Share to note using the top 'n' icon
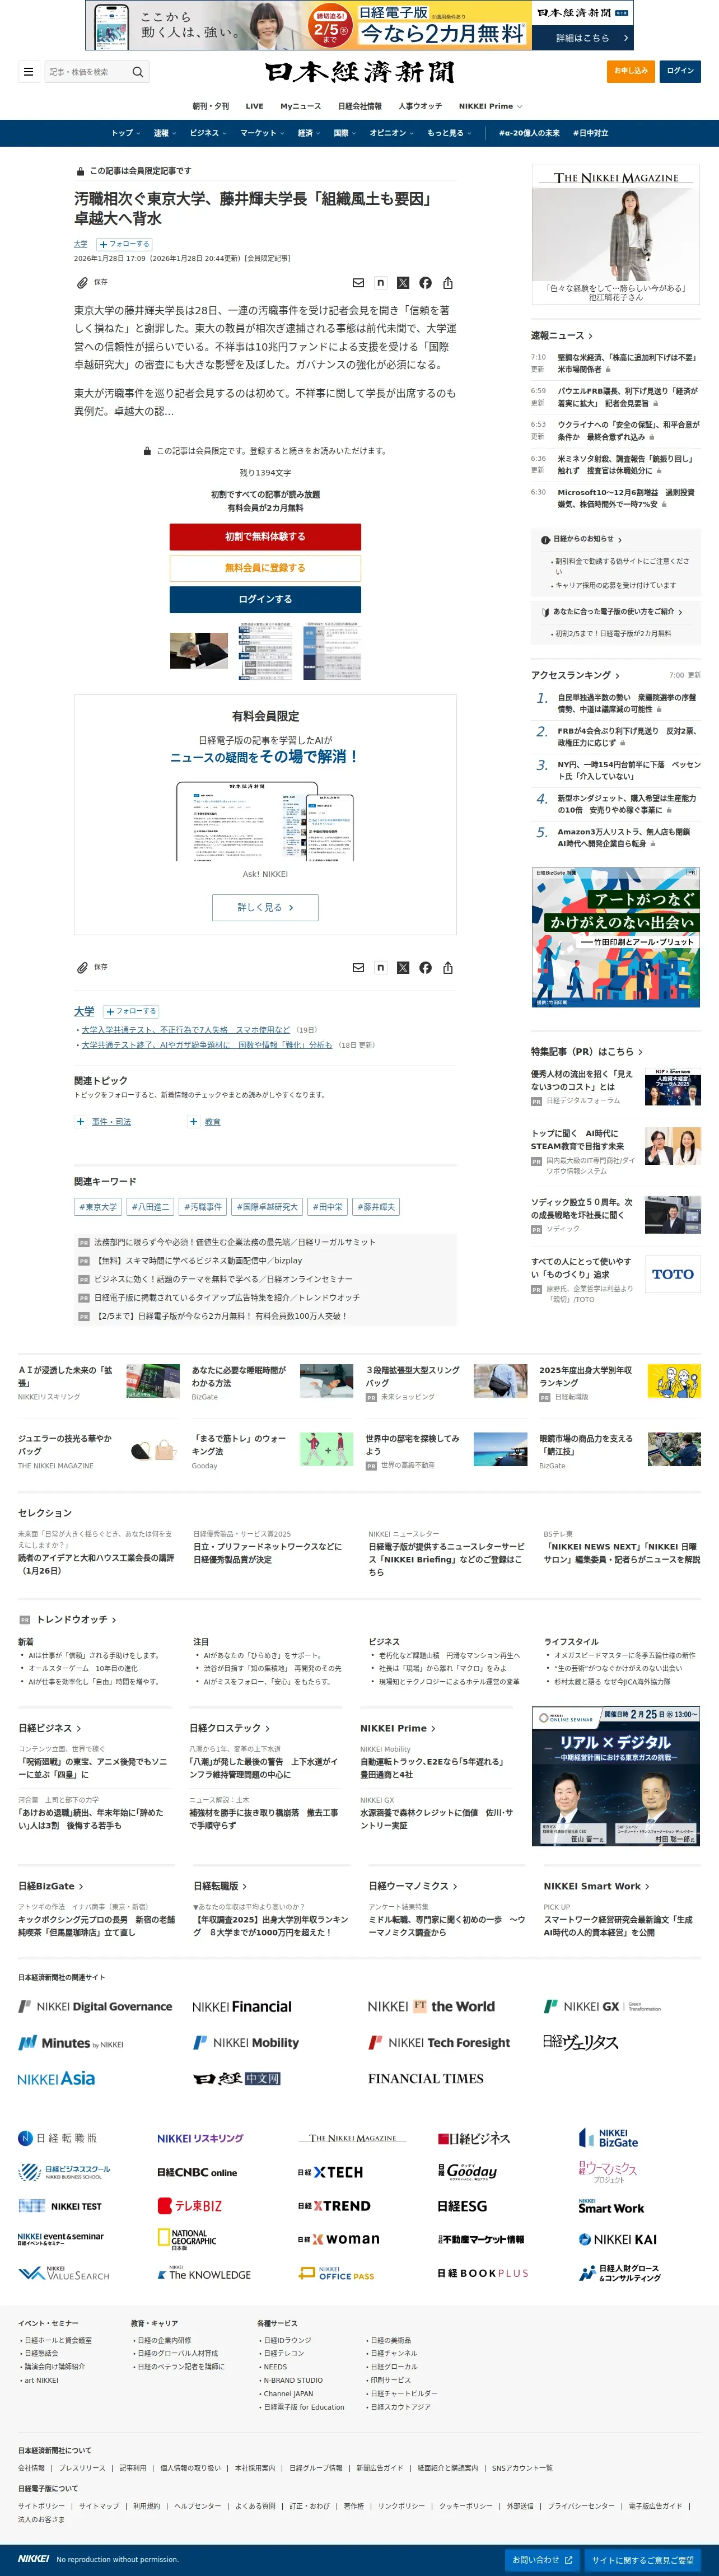 click(380, 283)
